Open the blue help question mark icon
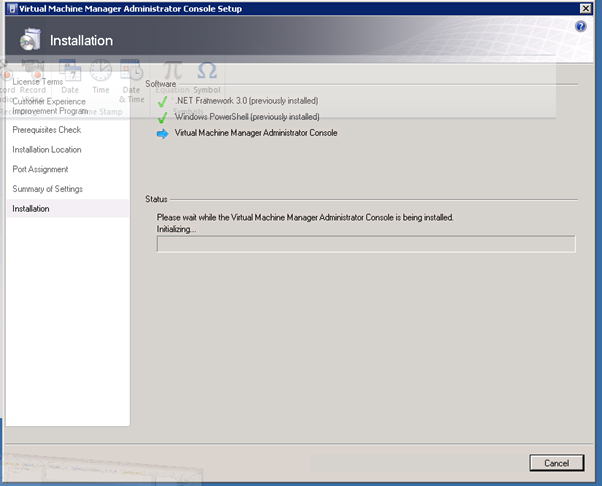This screenshot has width=602, height=486. click(x=580, y=26)
